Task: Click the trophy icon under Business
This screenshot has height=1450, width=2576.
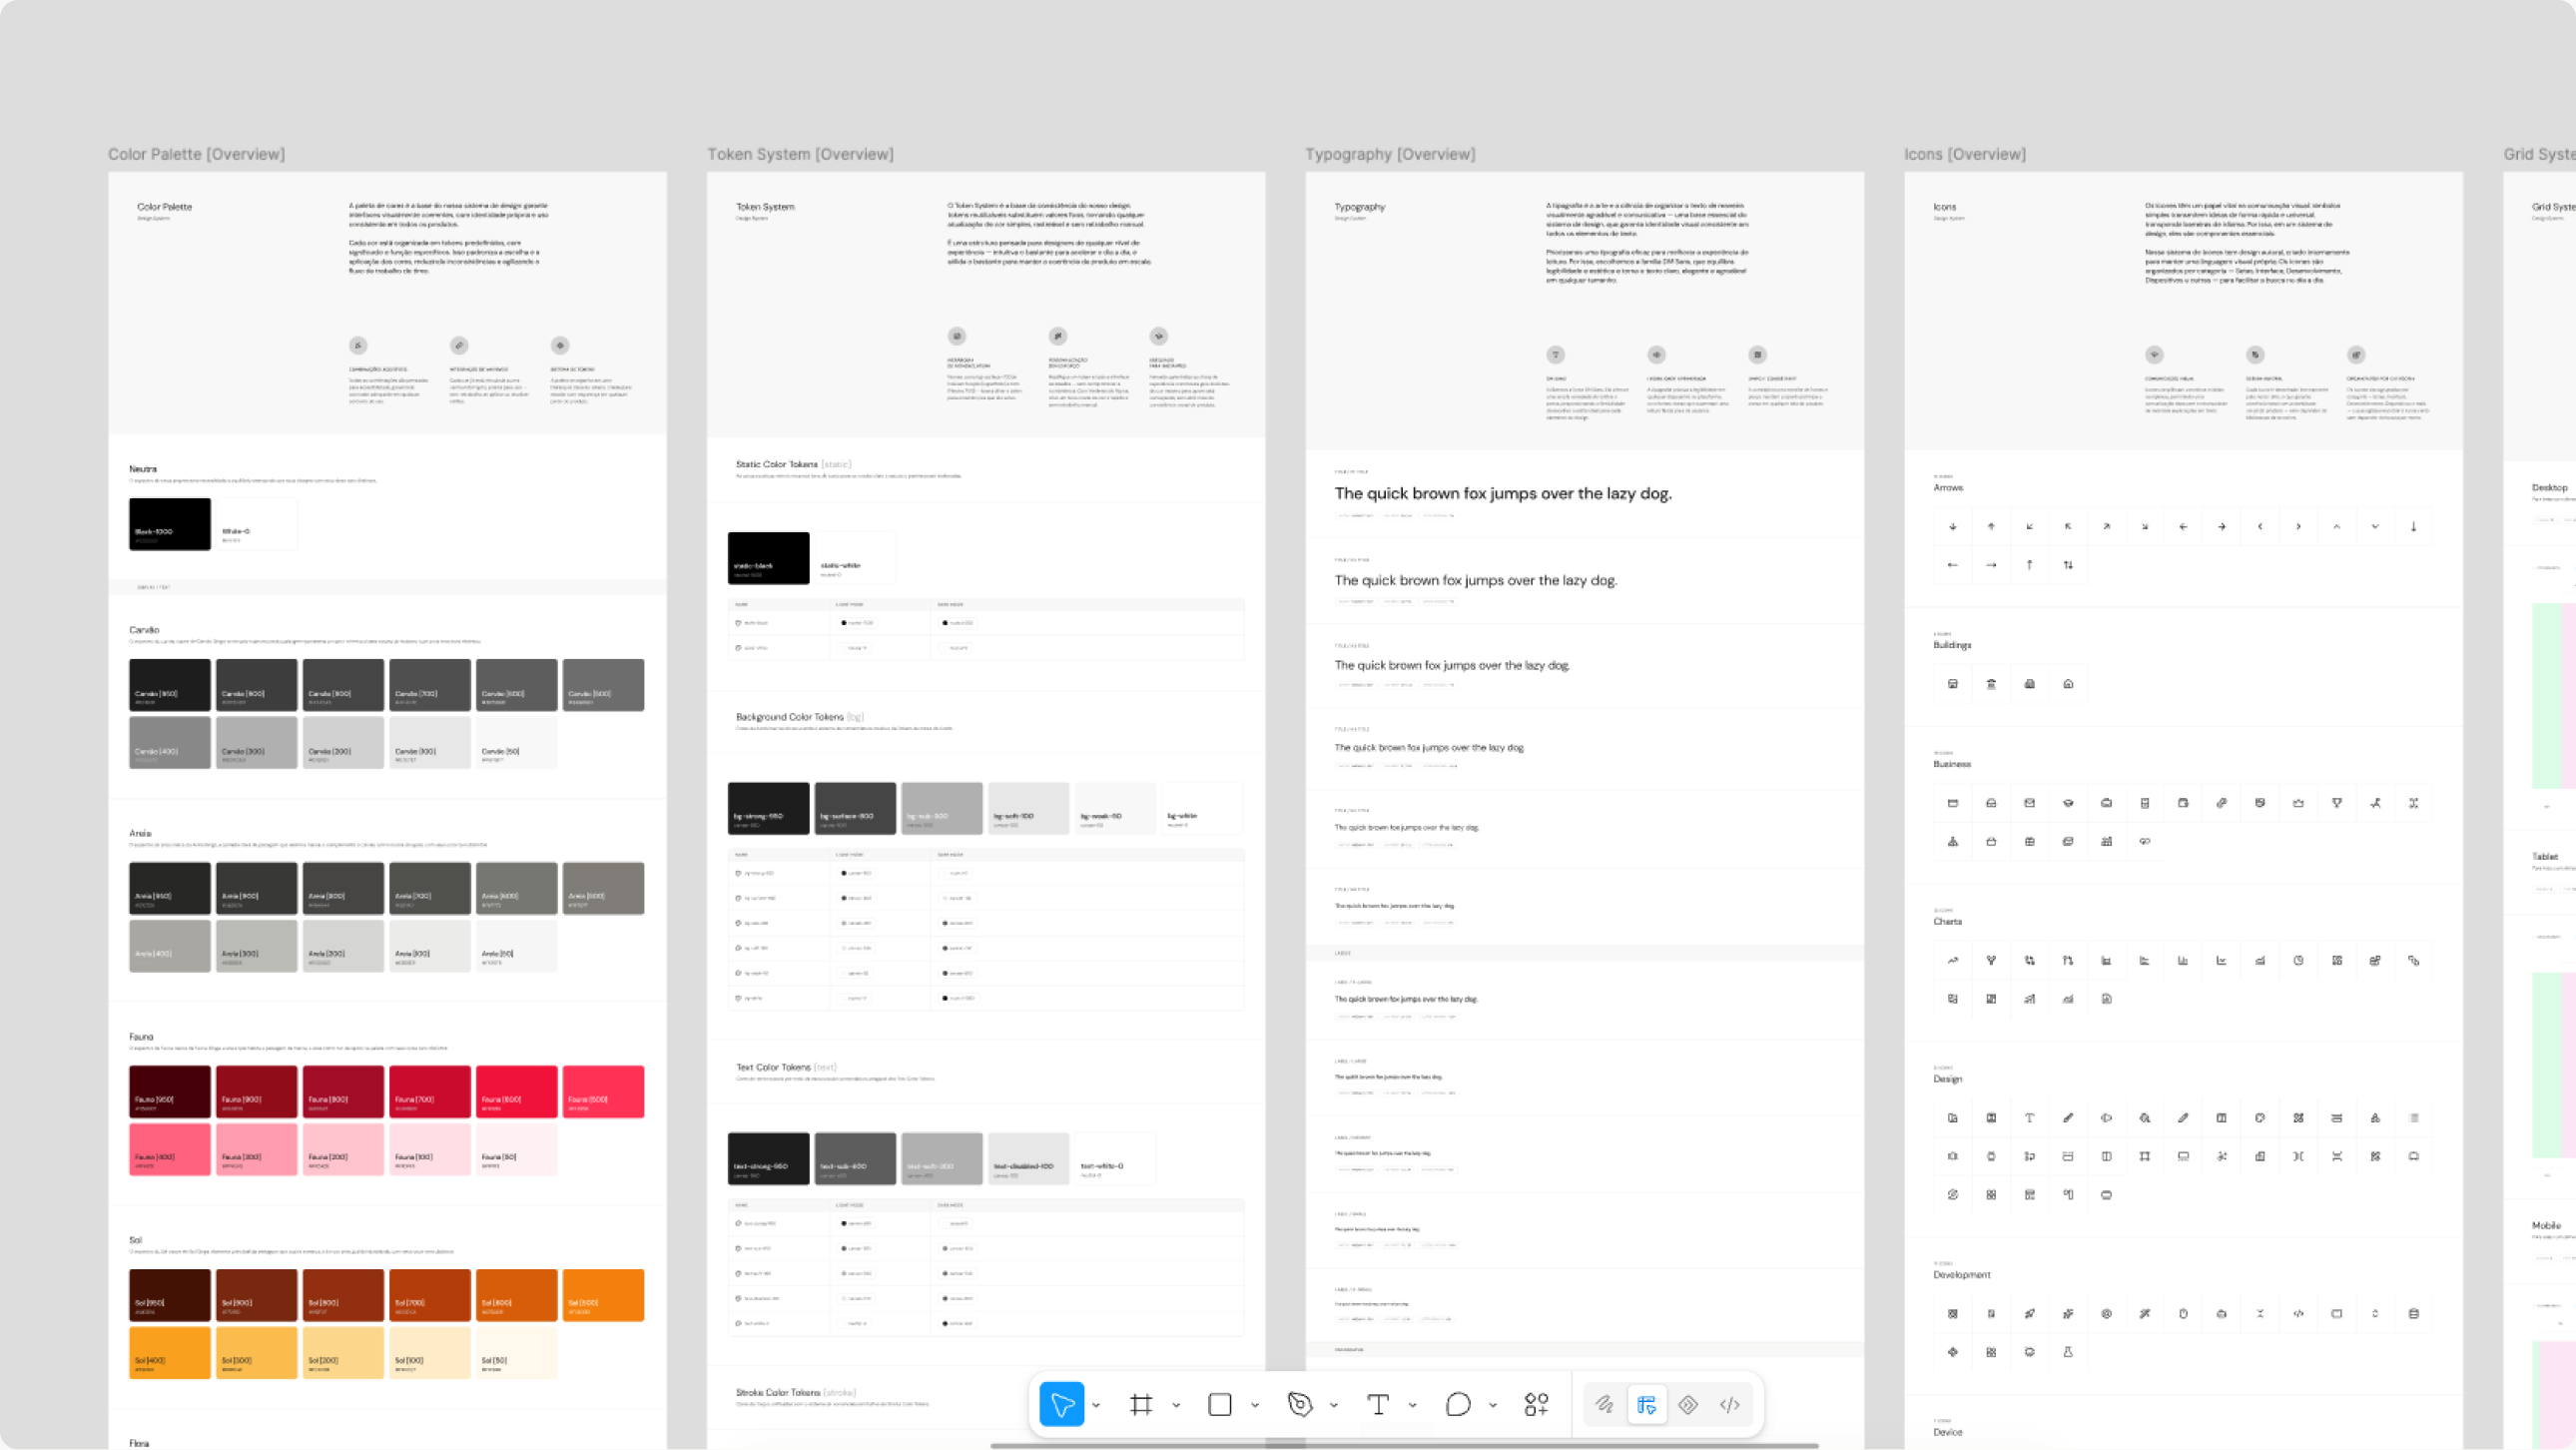Action: click(x=2337, y=803)
